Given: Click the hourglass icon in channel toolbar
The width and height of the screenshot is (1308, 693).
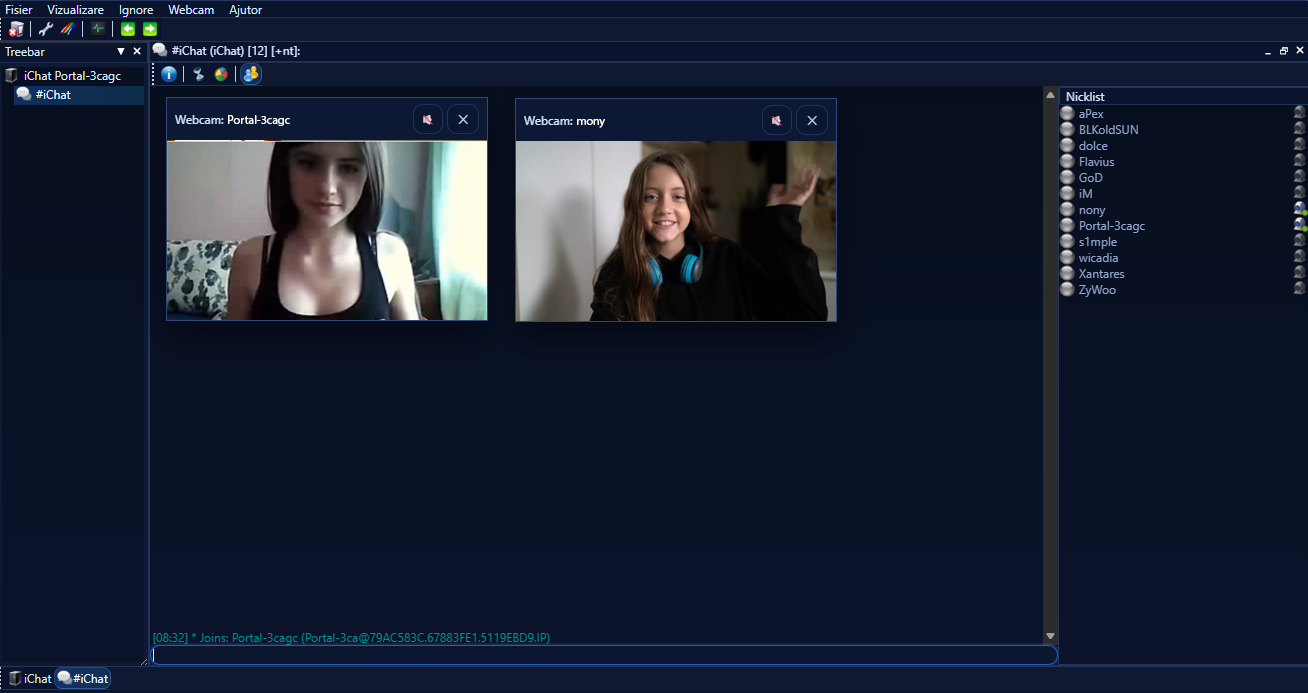Looking at the screenshot, I should pos(198,74).
